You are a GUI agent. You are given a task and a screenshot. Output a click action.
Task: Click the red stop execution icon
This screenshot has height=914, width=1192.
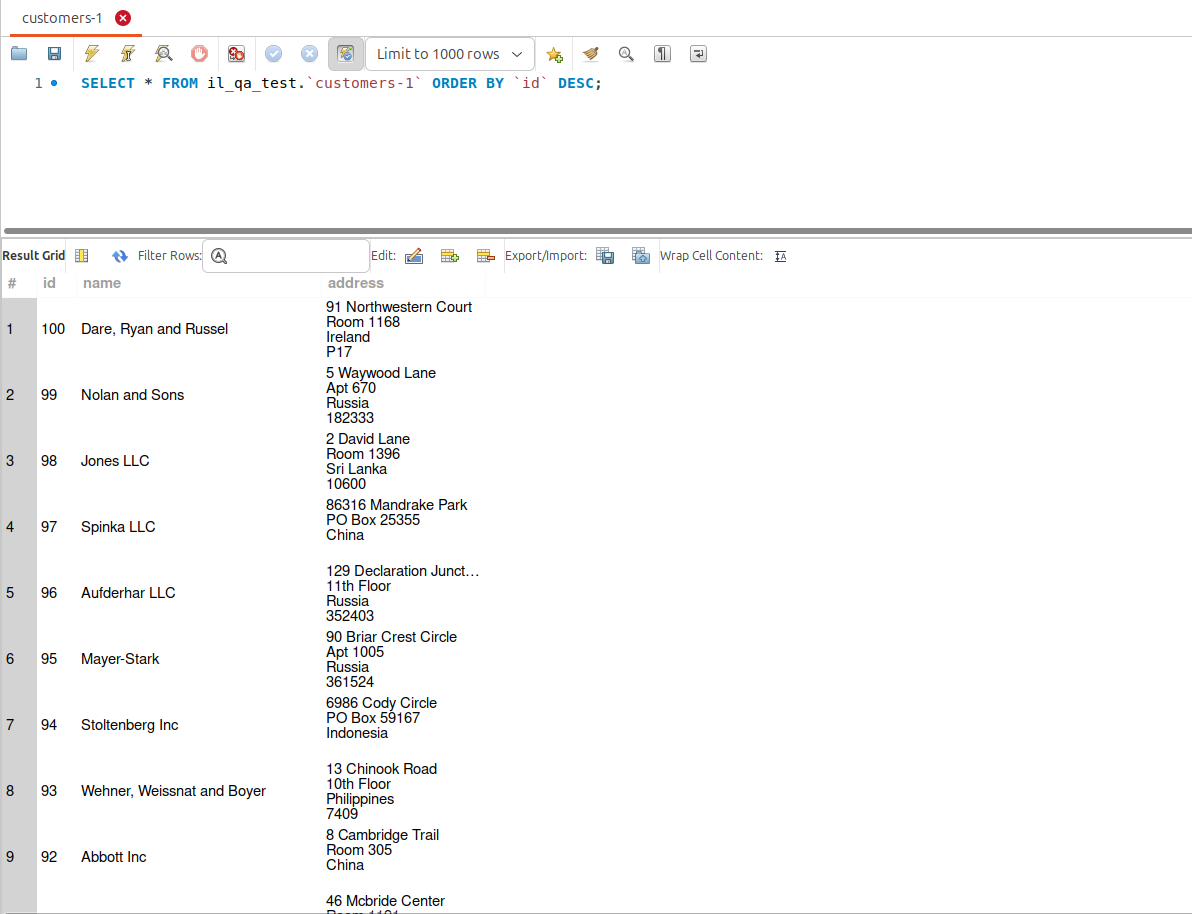click(200, 54)
